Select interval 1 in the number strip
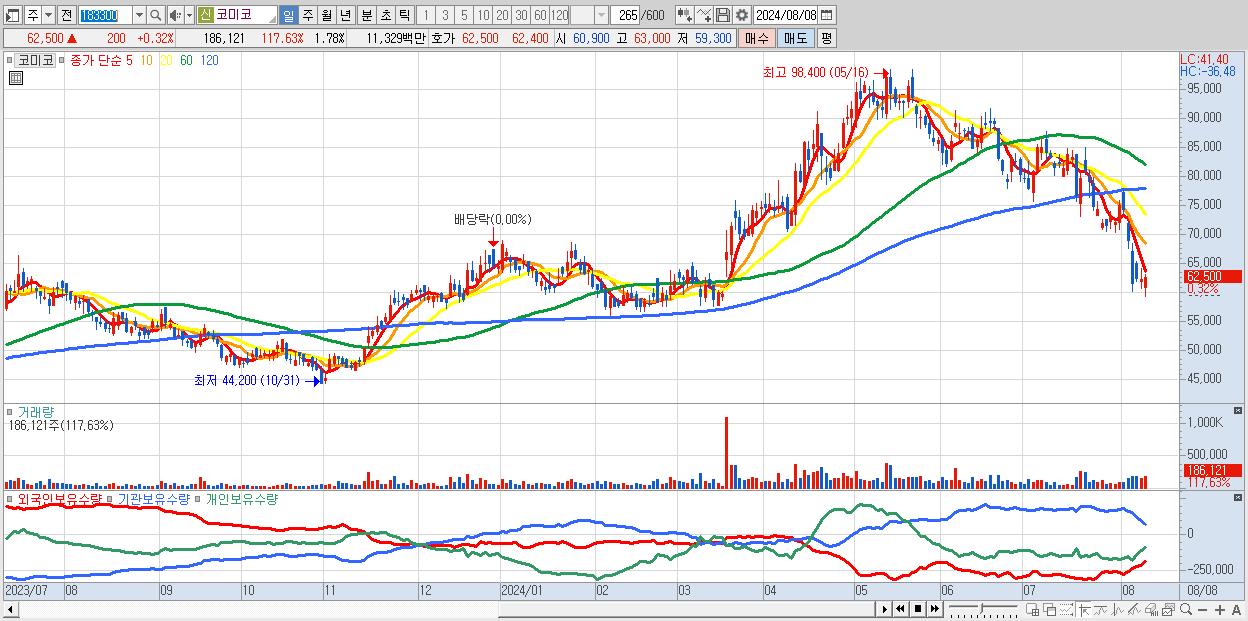1248x621 pixels. pos(426,15)
